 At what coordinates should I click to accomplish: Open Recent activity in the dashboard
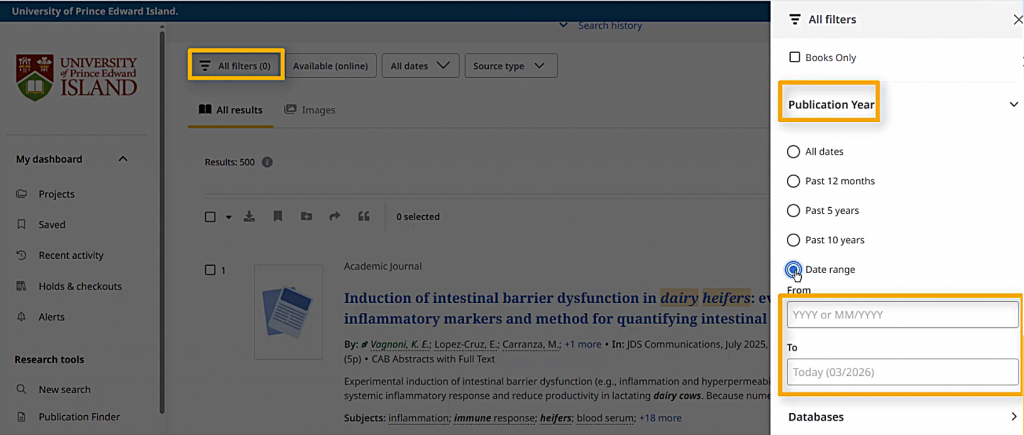(x=70, y=256)
